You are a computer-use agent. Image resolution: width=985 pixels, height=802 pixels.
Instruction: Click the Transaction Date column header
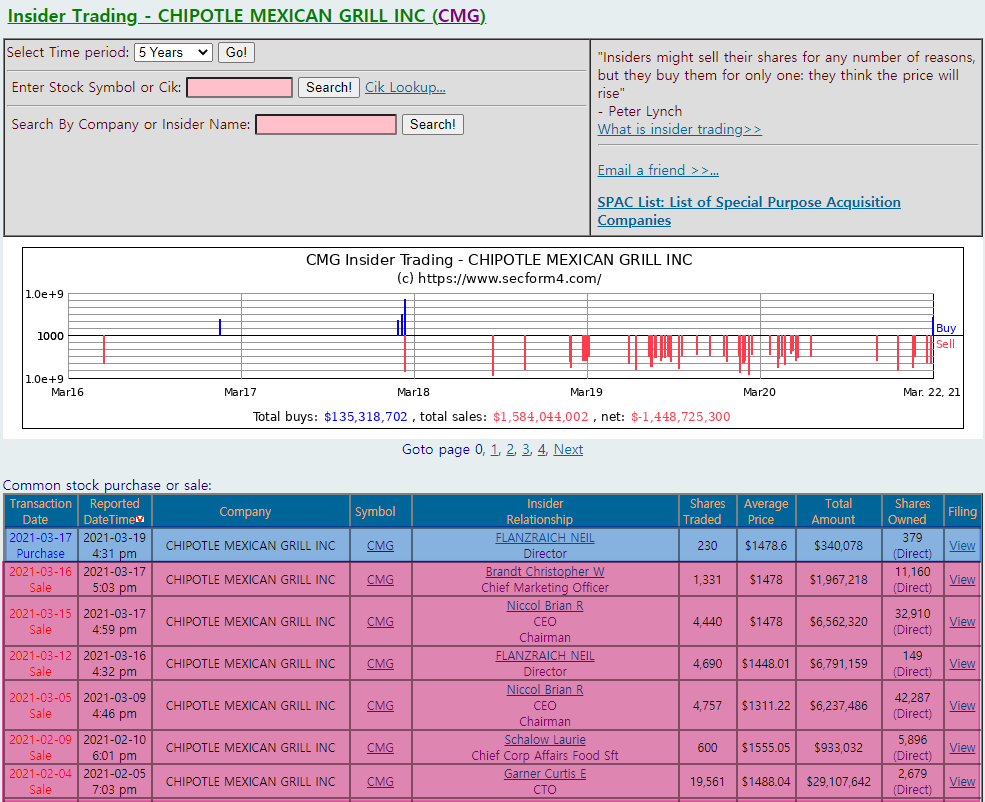click(40, 511)
